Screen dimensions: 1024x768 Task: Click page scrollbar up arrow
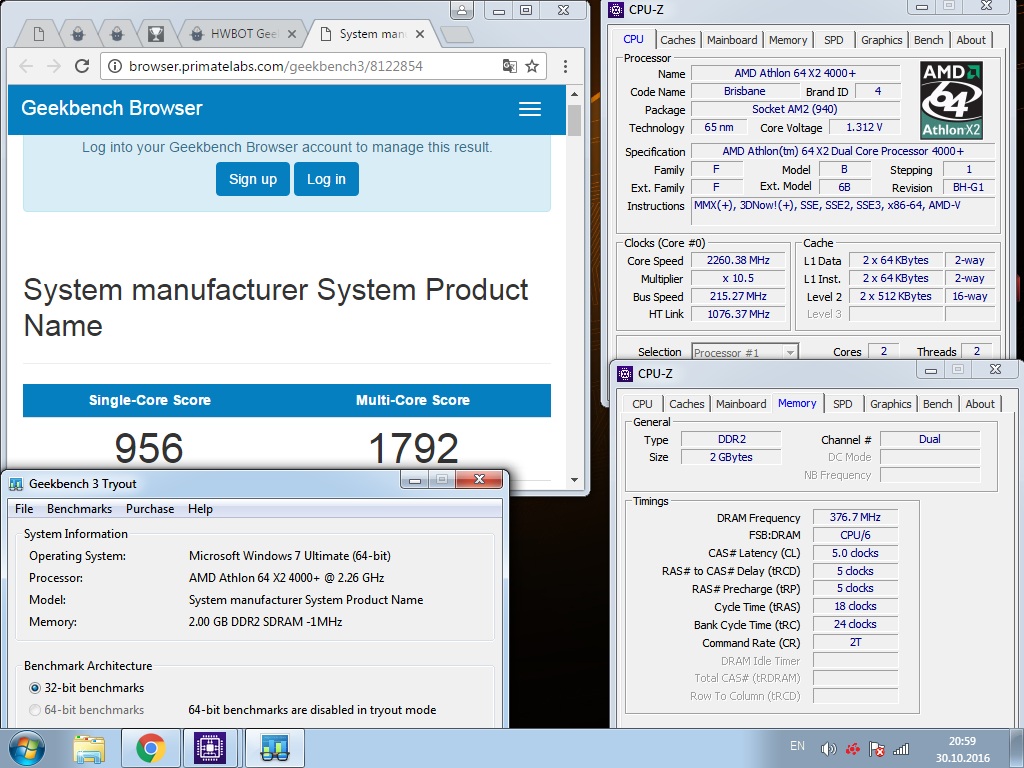[575, 94]
